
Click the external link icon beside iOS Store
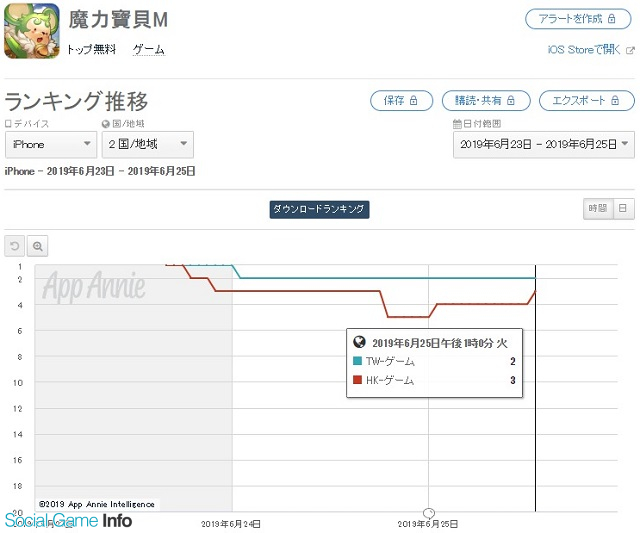point(630,50)
